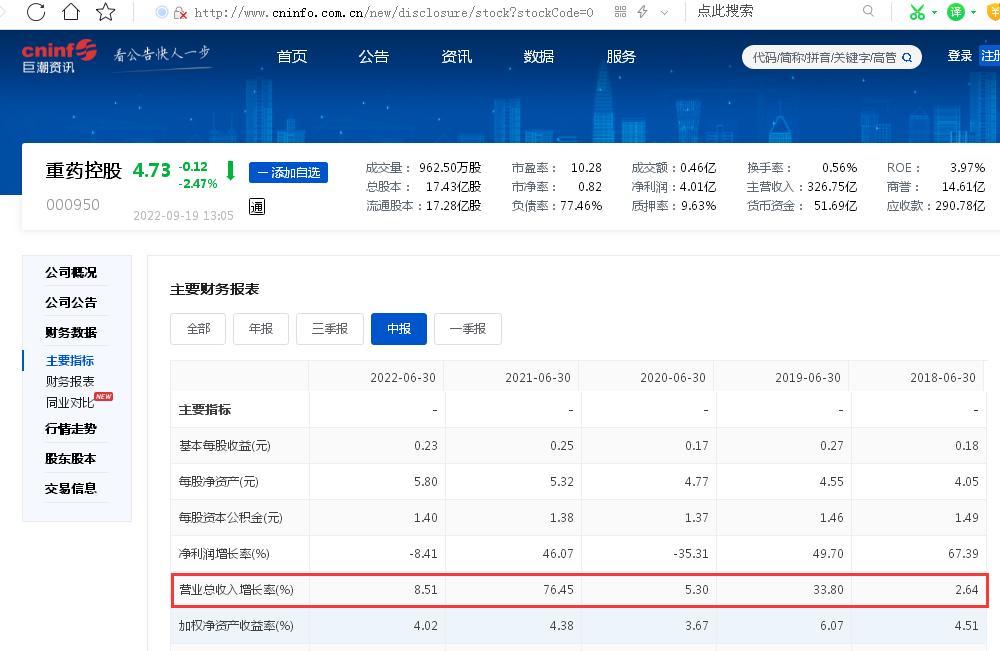Click the site search magnifier icon

(907, 57)
